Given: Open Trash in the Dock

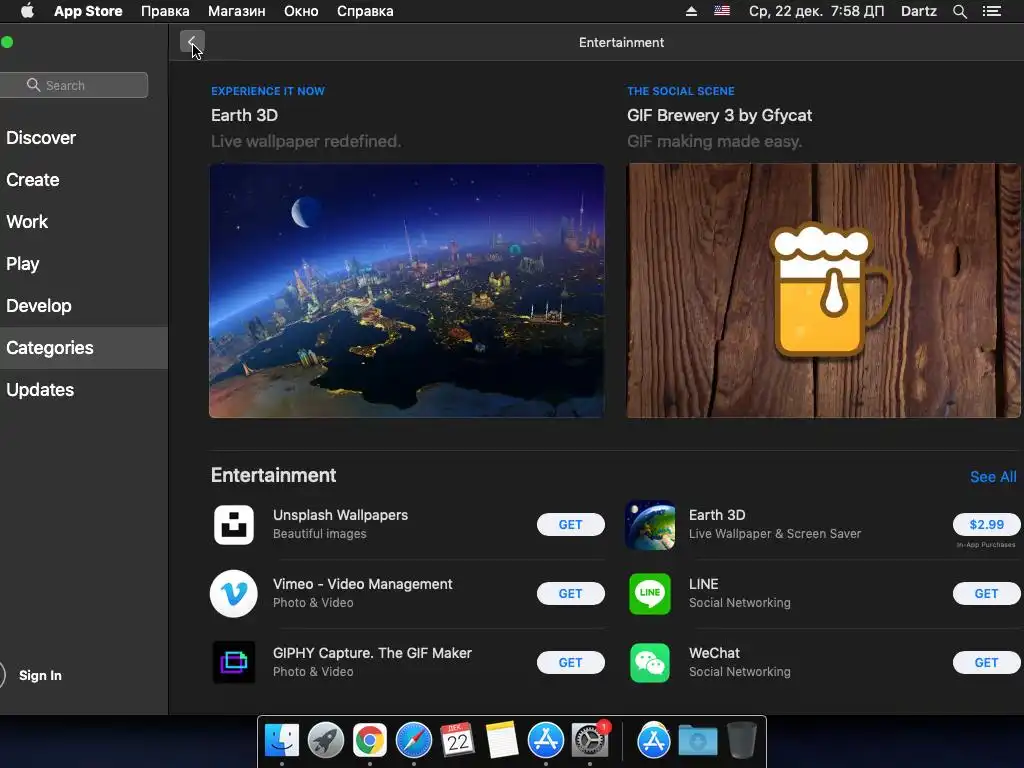Looking at the screenshot, I should pos(742,739).
